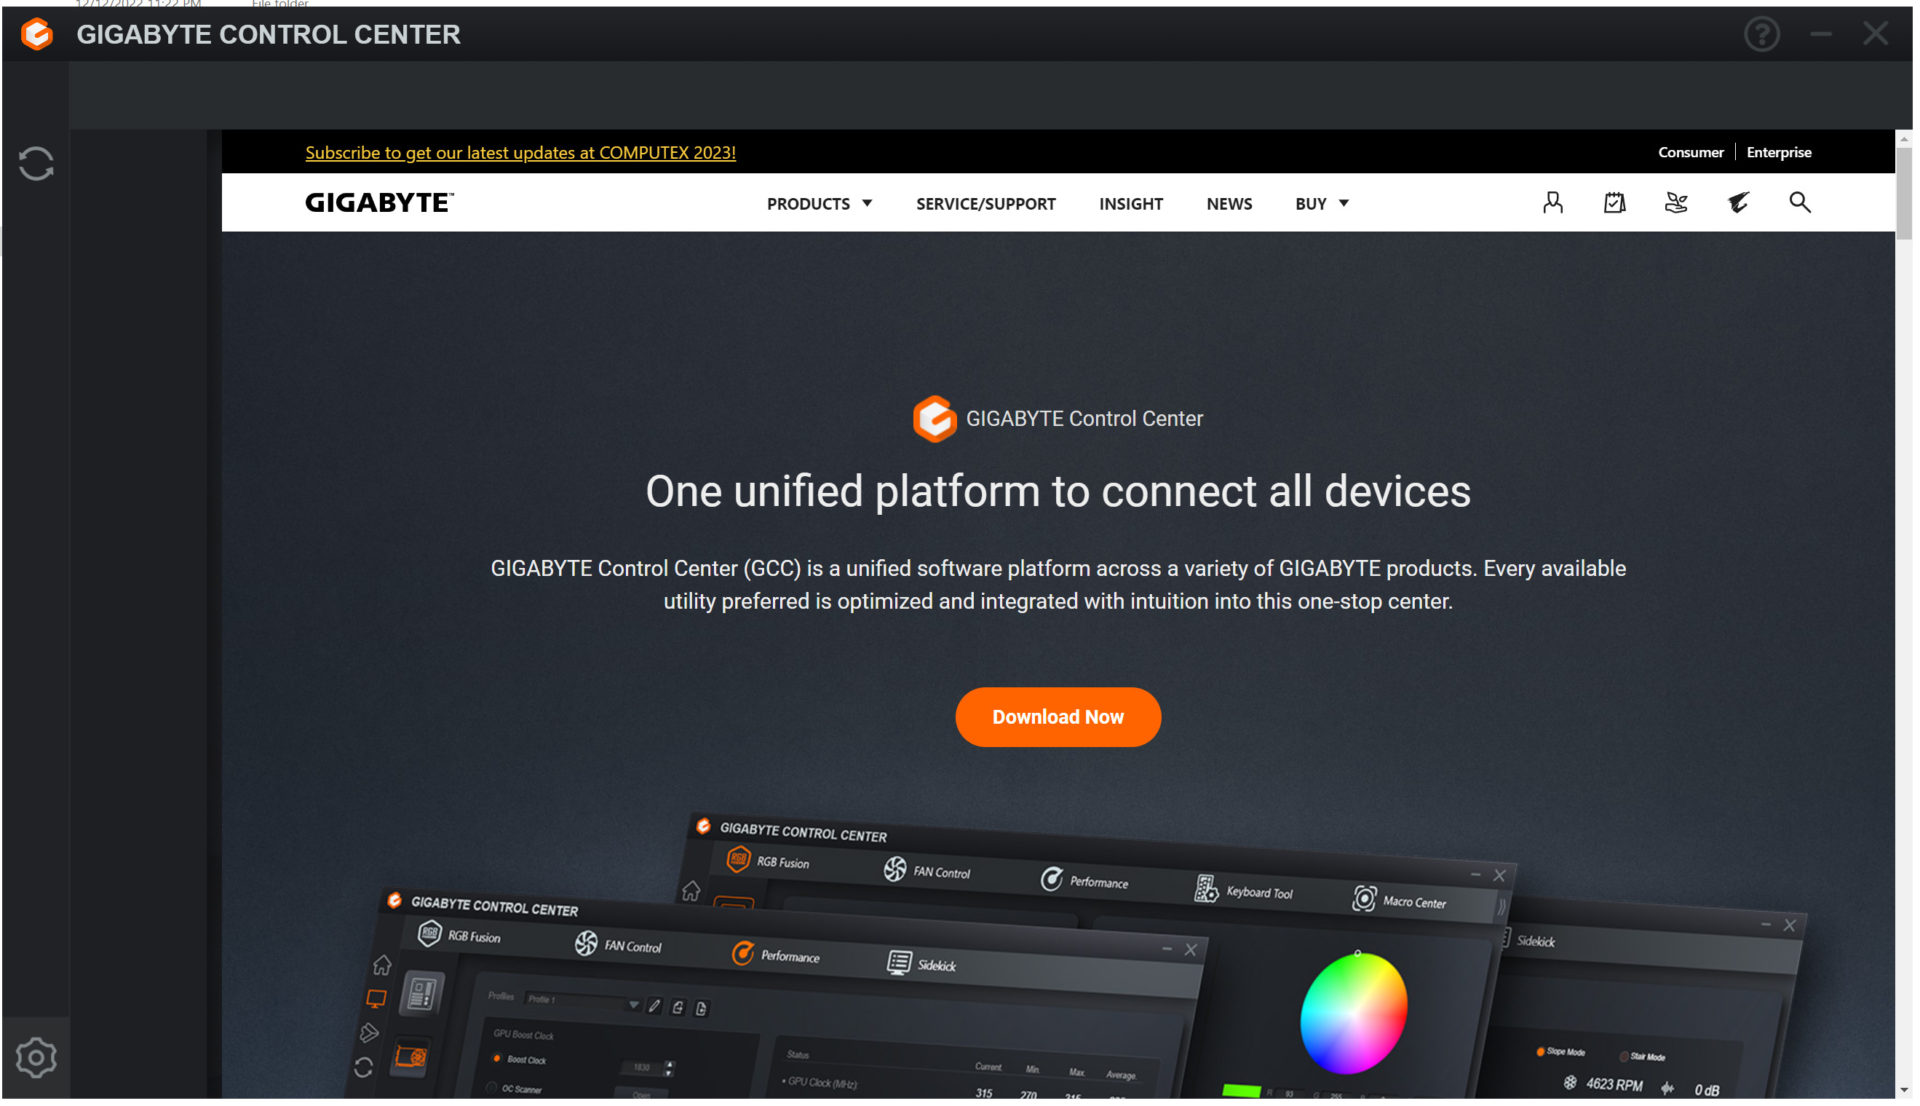Click the sprout sustainability icon
The image size is (1920, 1106).
click(x=1676, y=203)
